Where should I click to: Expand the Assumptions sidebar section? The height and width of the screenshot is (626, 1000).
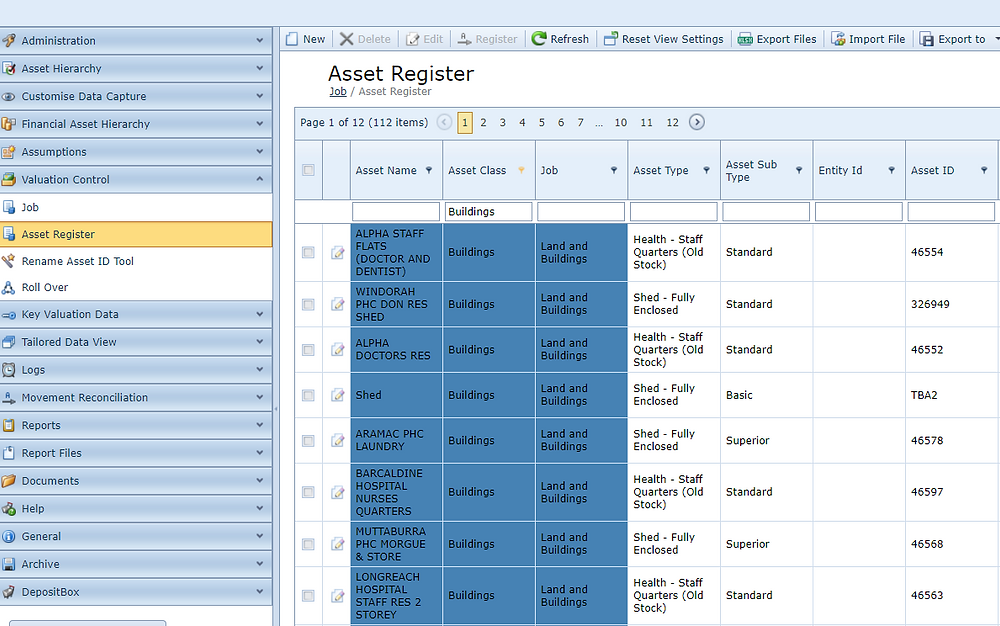pos(136,152)
